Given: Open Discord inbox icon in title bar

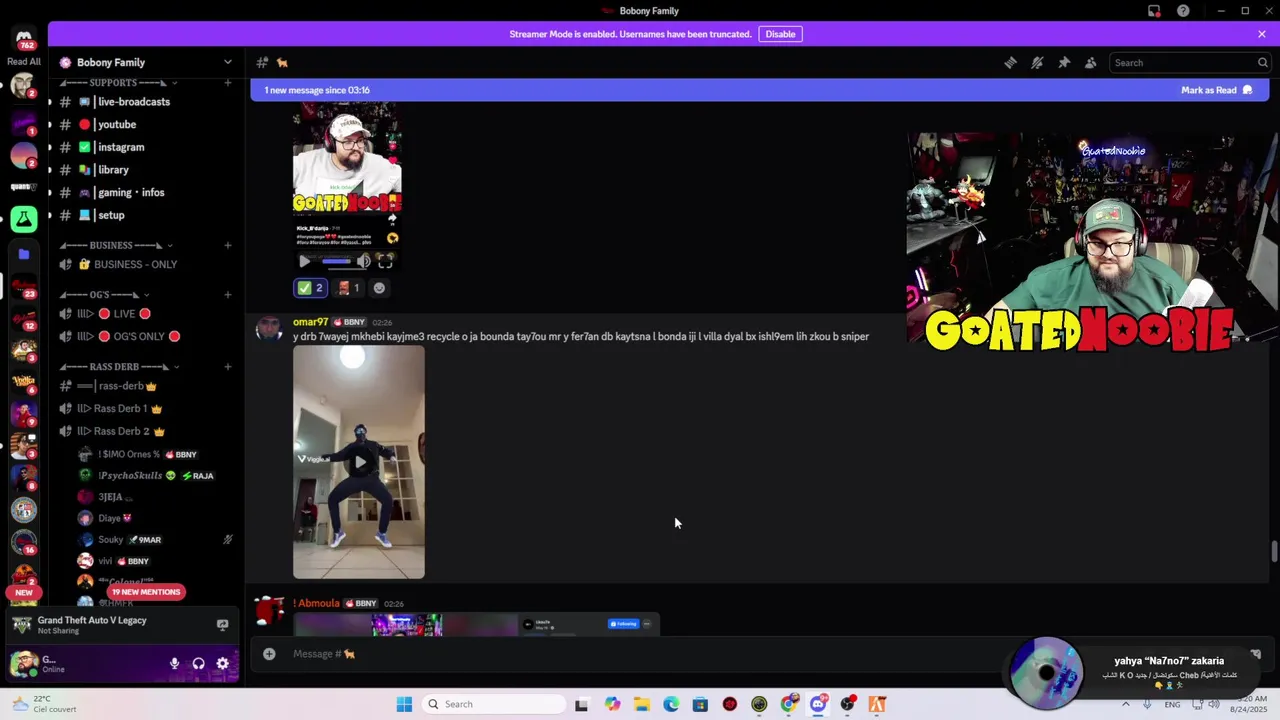Looking at the screenshot, I should (1154, 11).
